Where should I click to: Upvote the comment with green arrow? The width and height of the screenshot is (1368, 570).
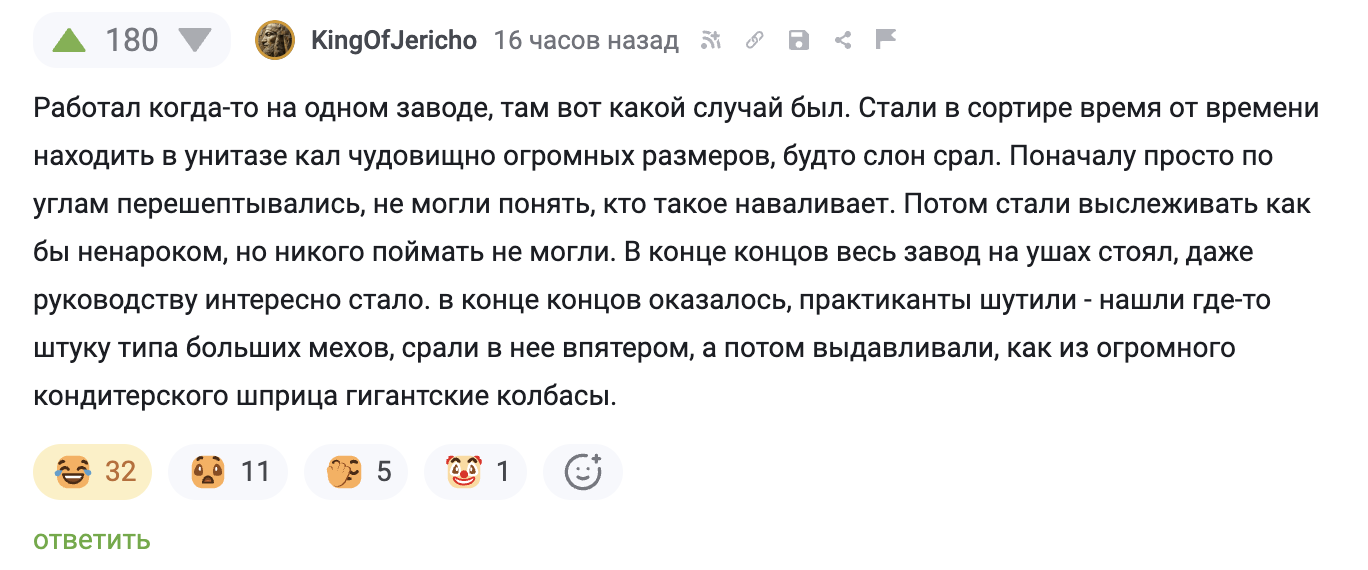pos(69,41)
